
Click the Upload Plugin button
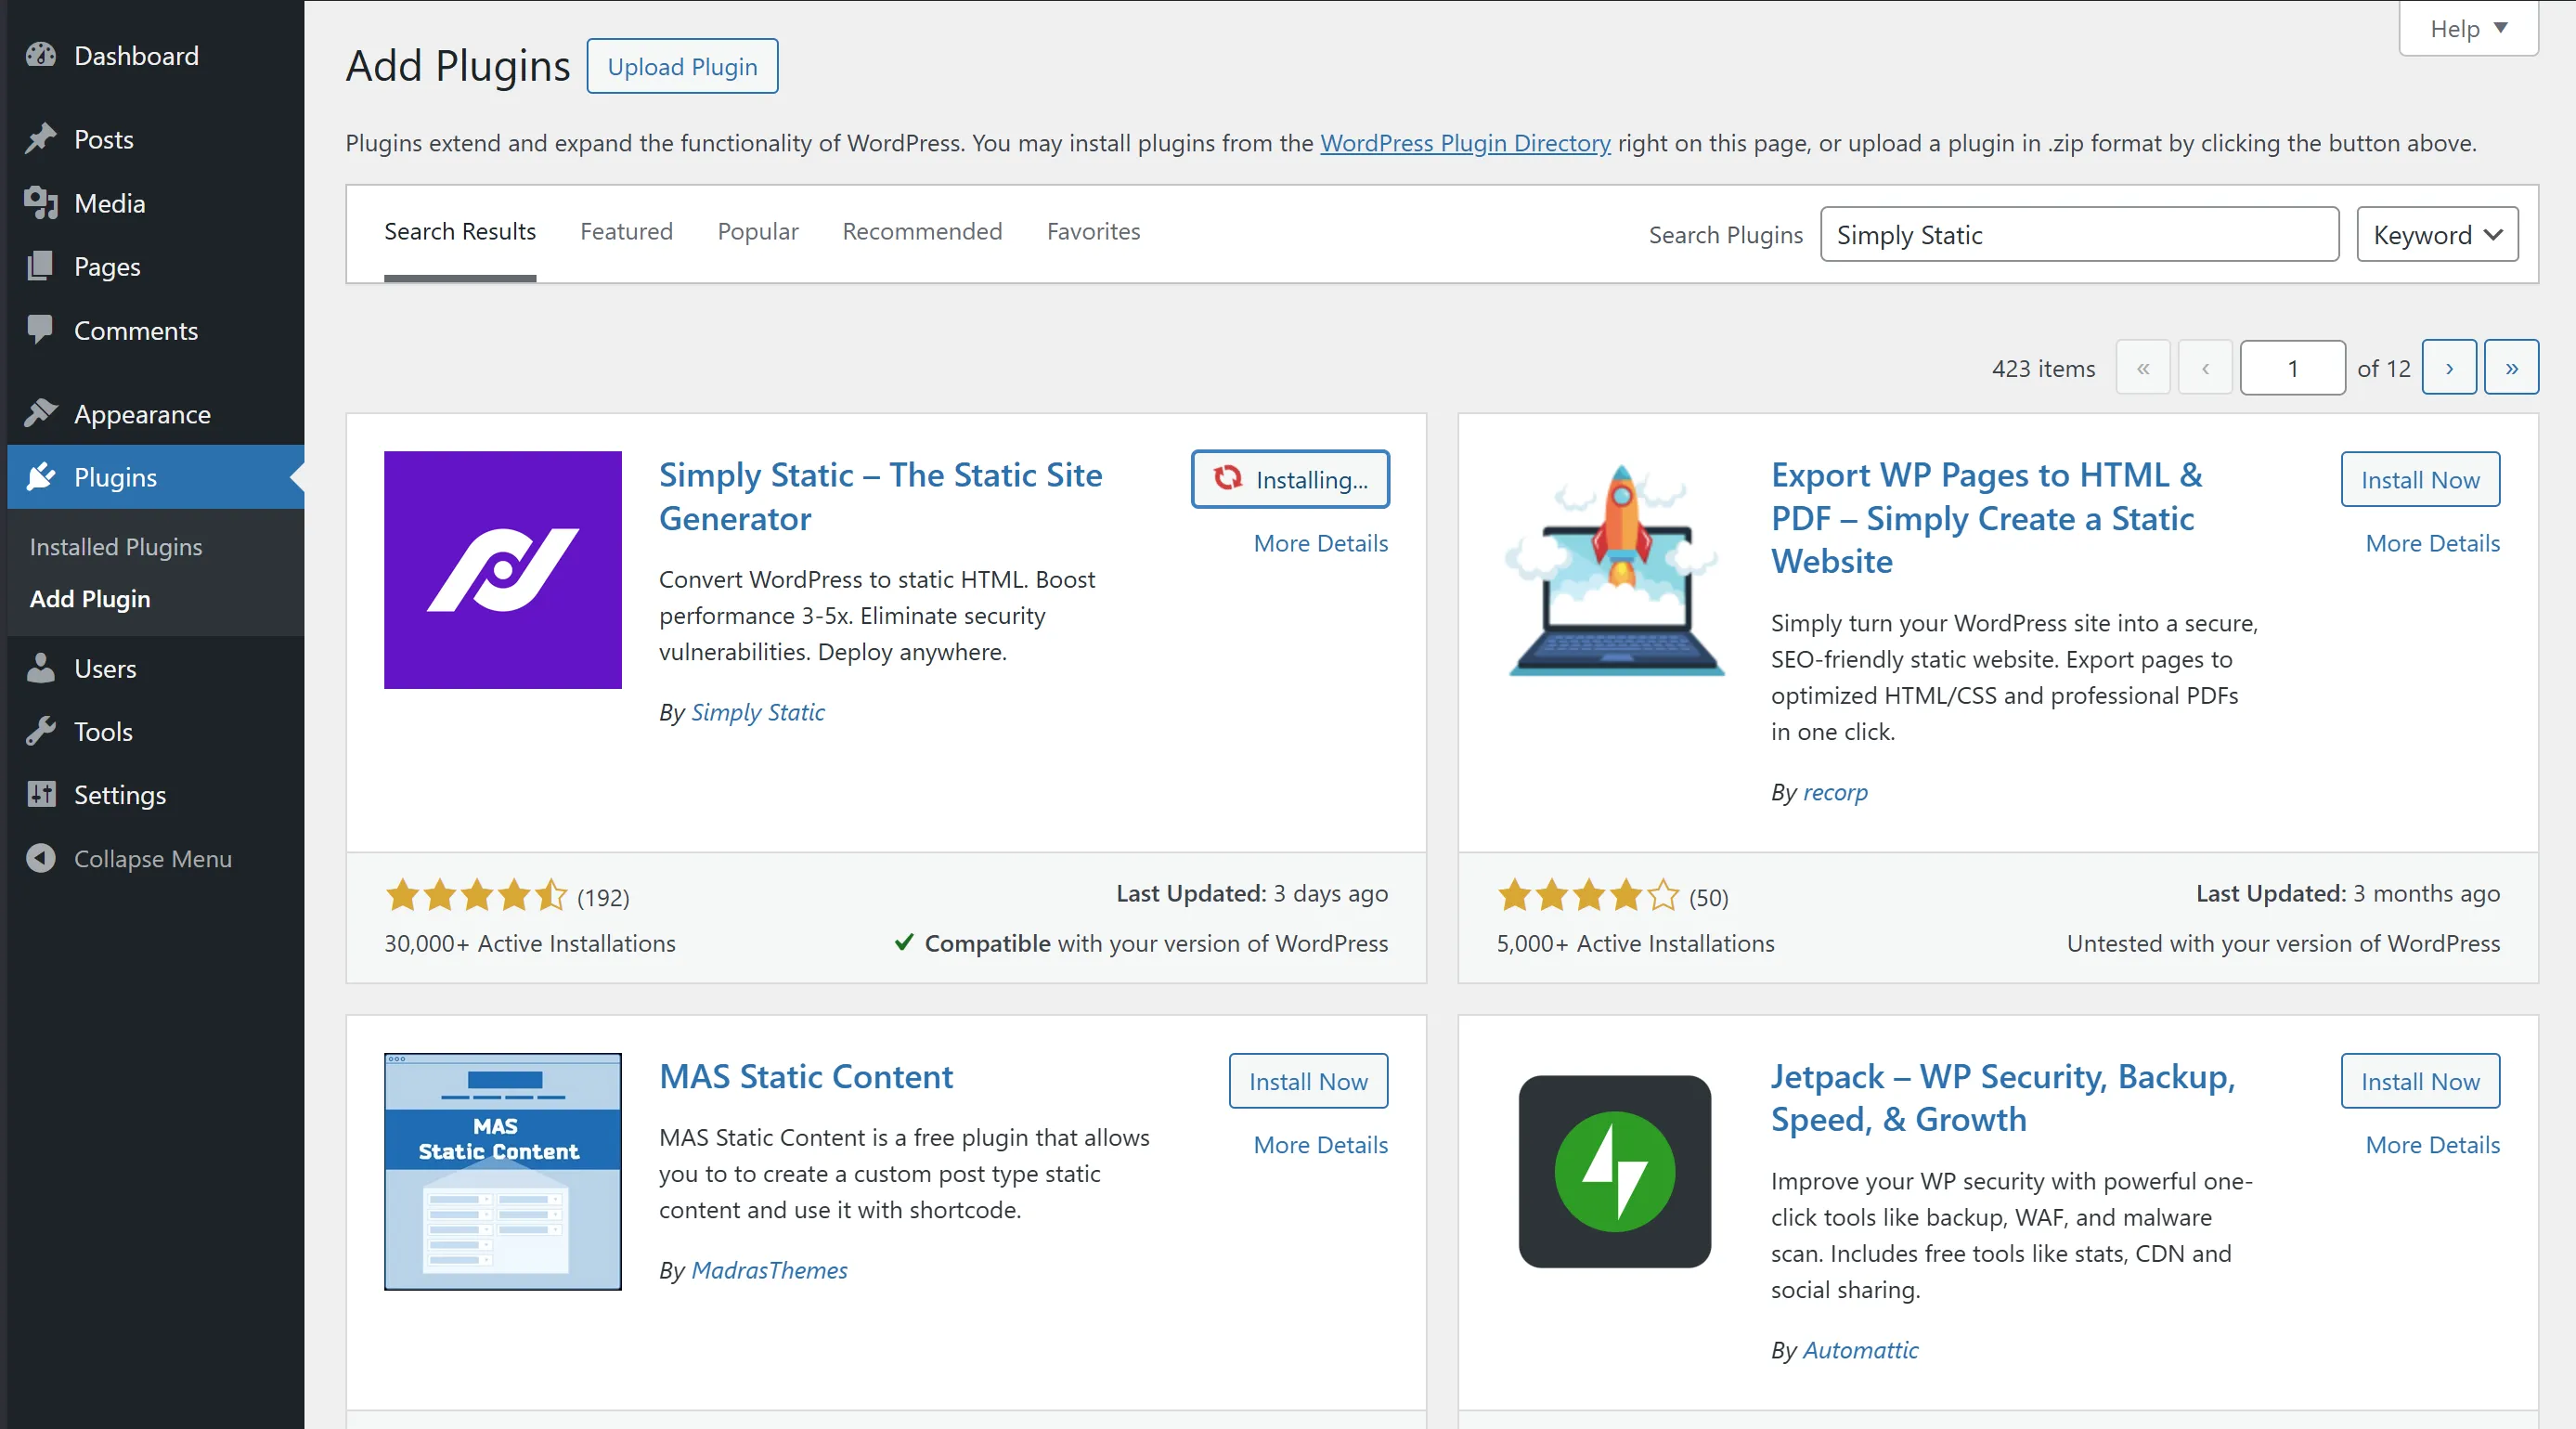(x=682, y=66)
